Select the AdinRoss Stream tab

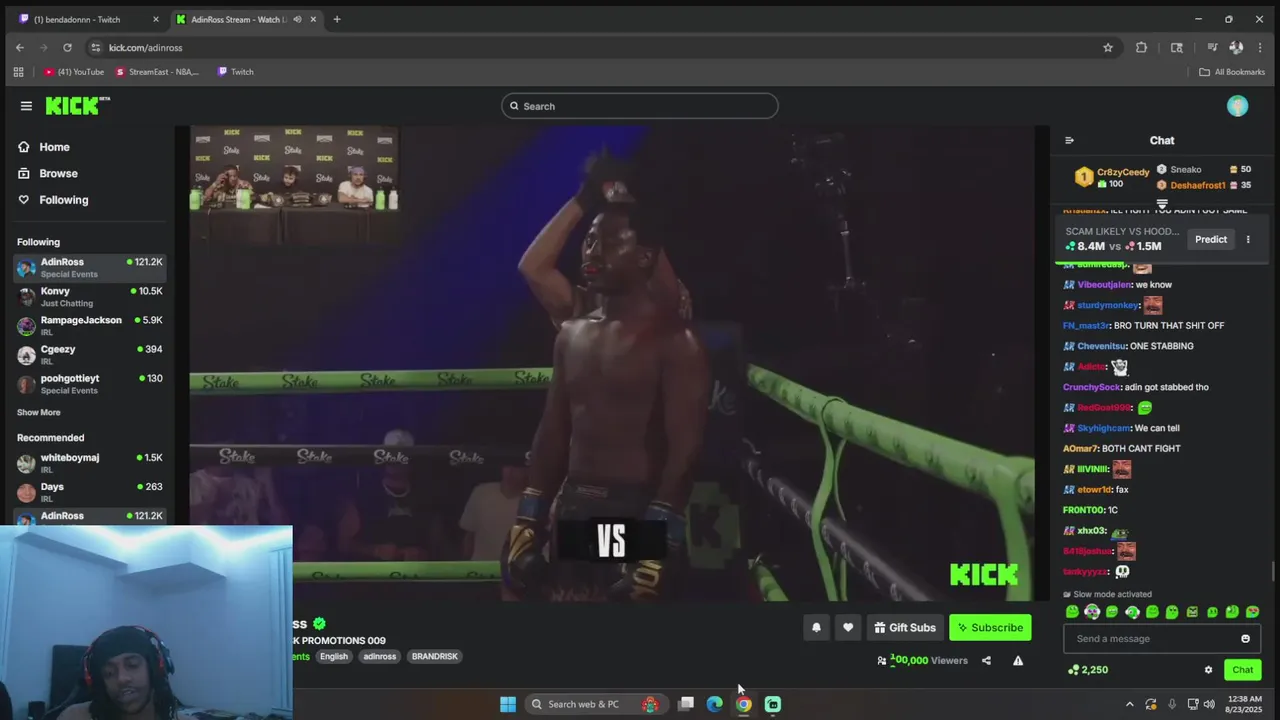point(245,19)
